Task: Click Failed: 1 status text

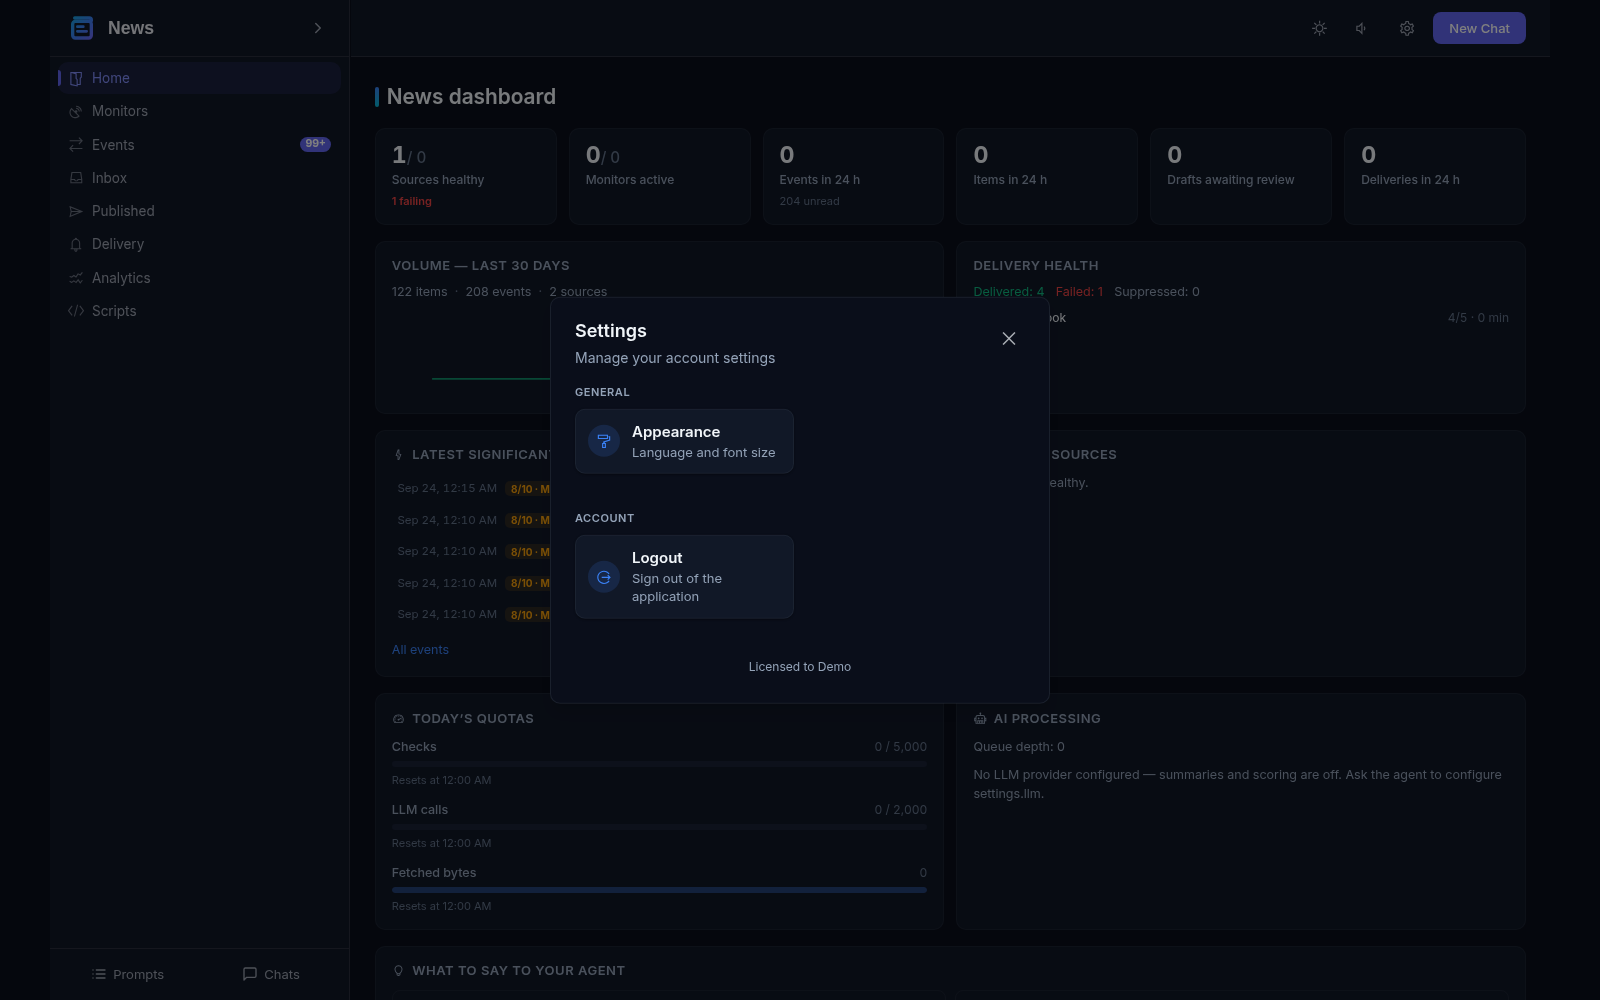Action: [x=1080, y=292]
